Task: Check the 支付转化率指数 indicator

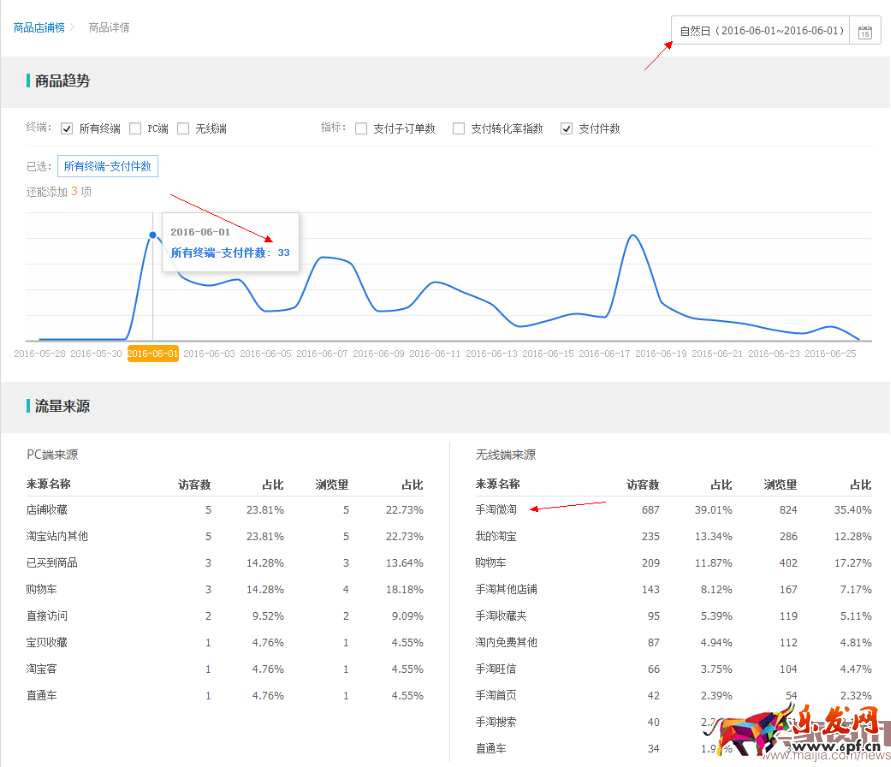Action: 459,129
